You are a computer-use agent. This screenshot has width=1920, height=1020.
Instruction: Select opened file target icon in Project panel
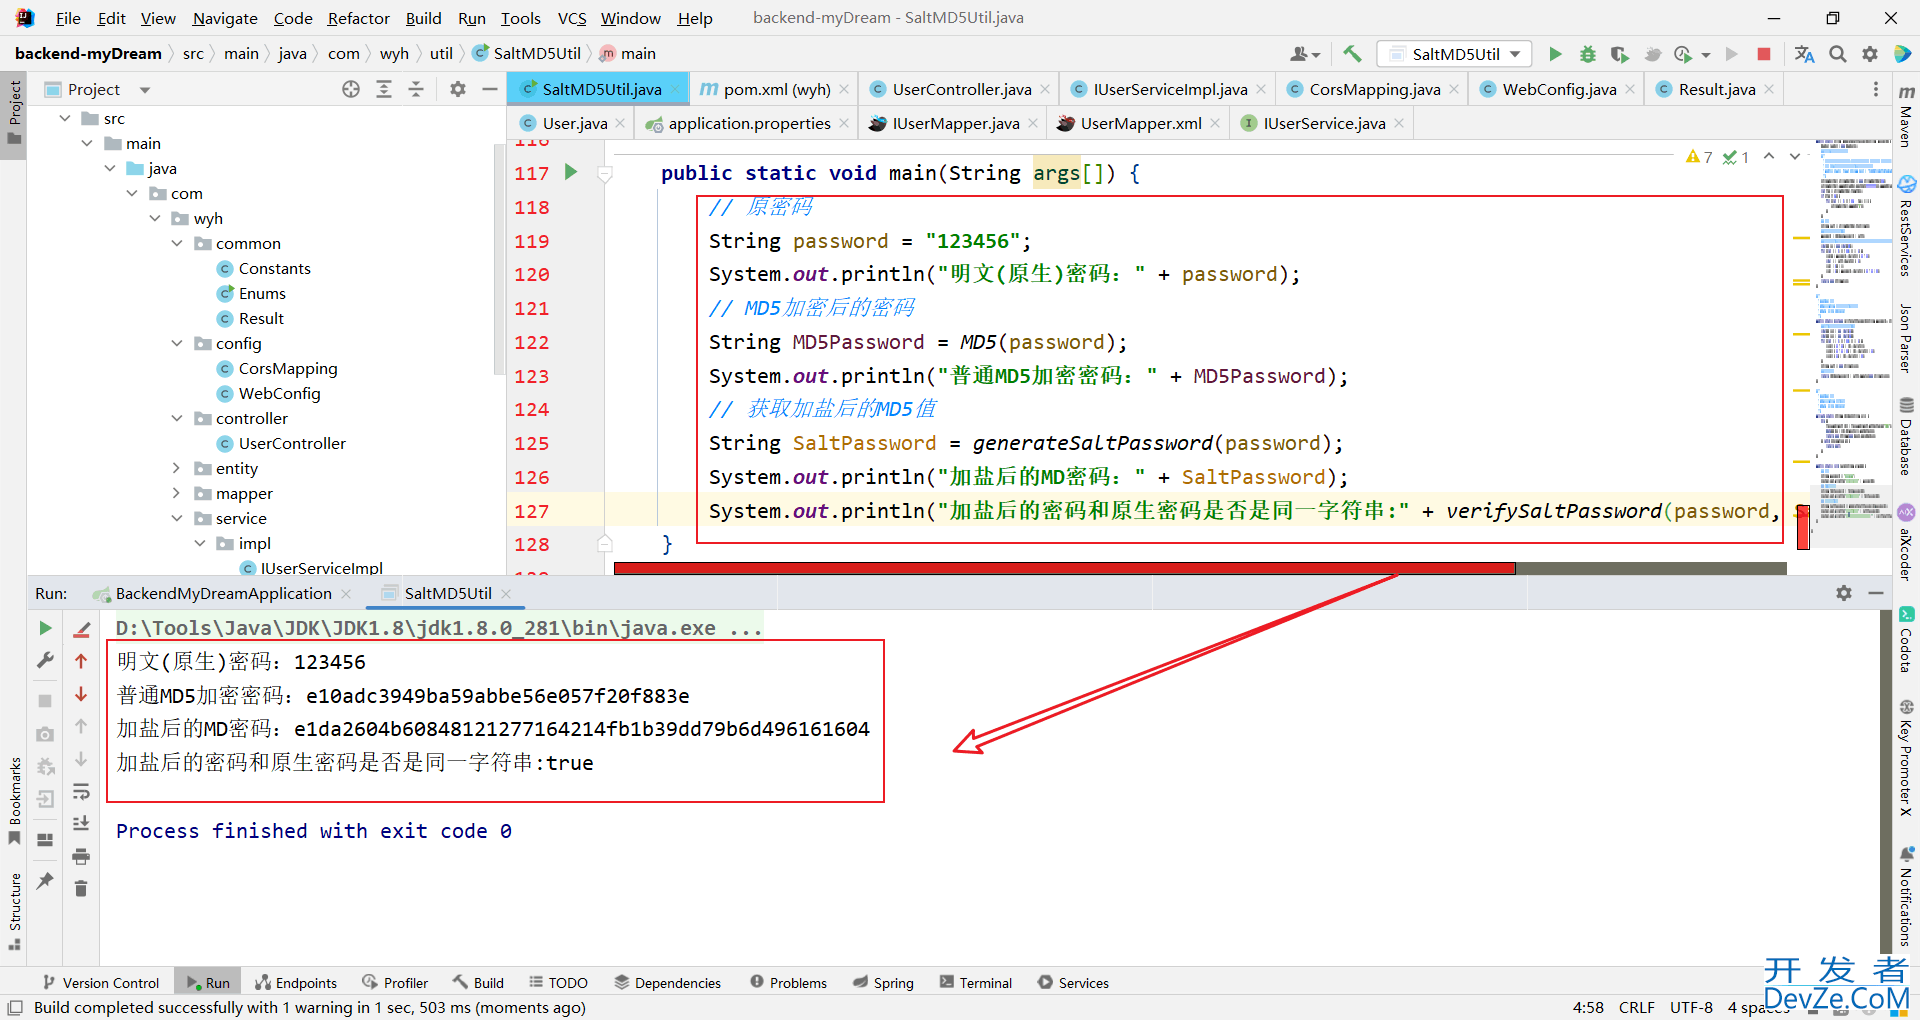(x=351, y=89)
